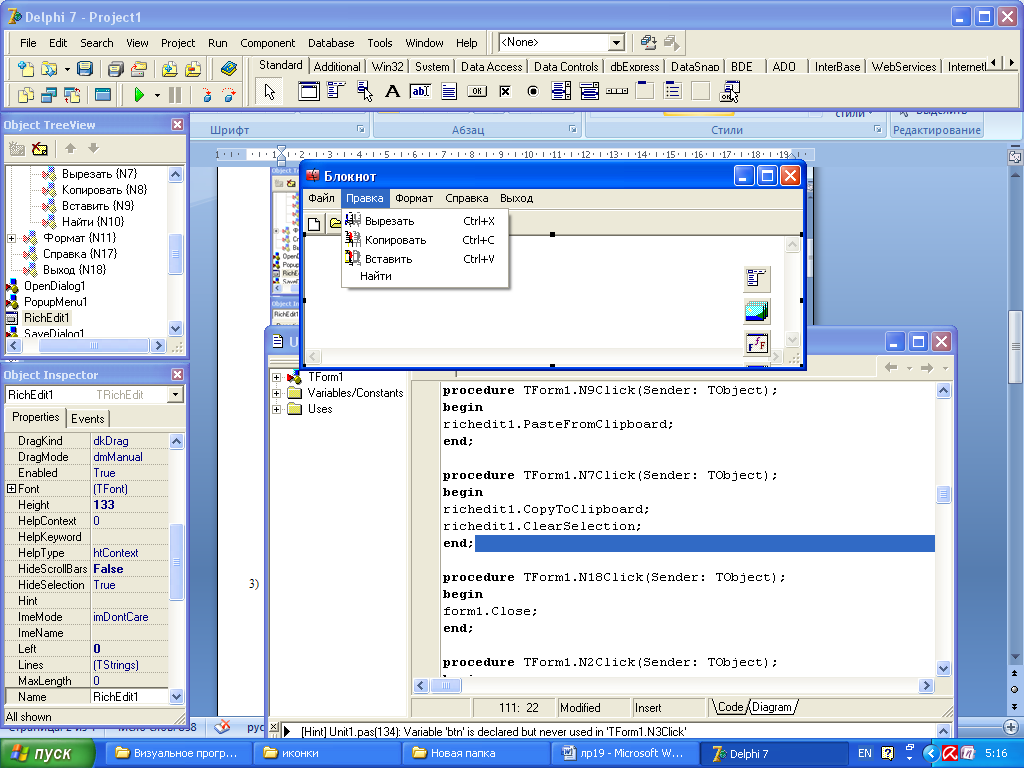Click the Save All icon in toolbar

coord(116,68)
